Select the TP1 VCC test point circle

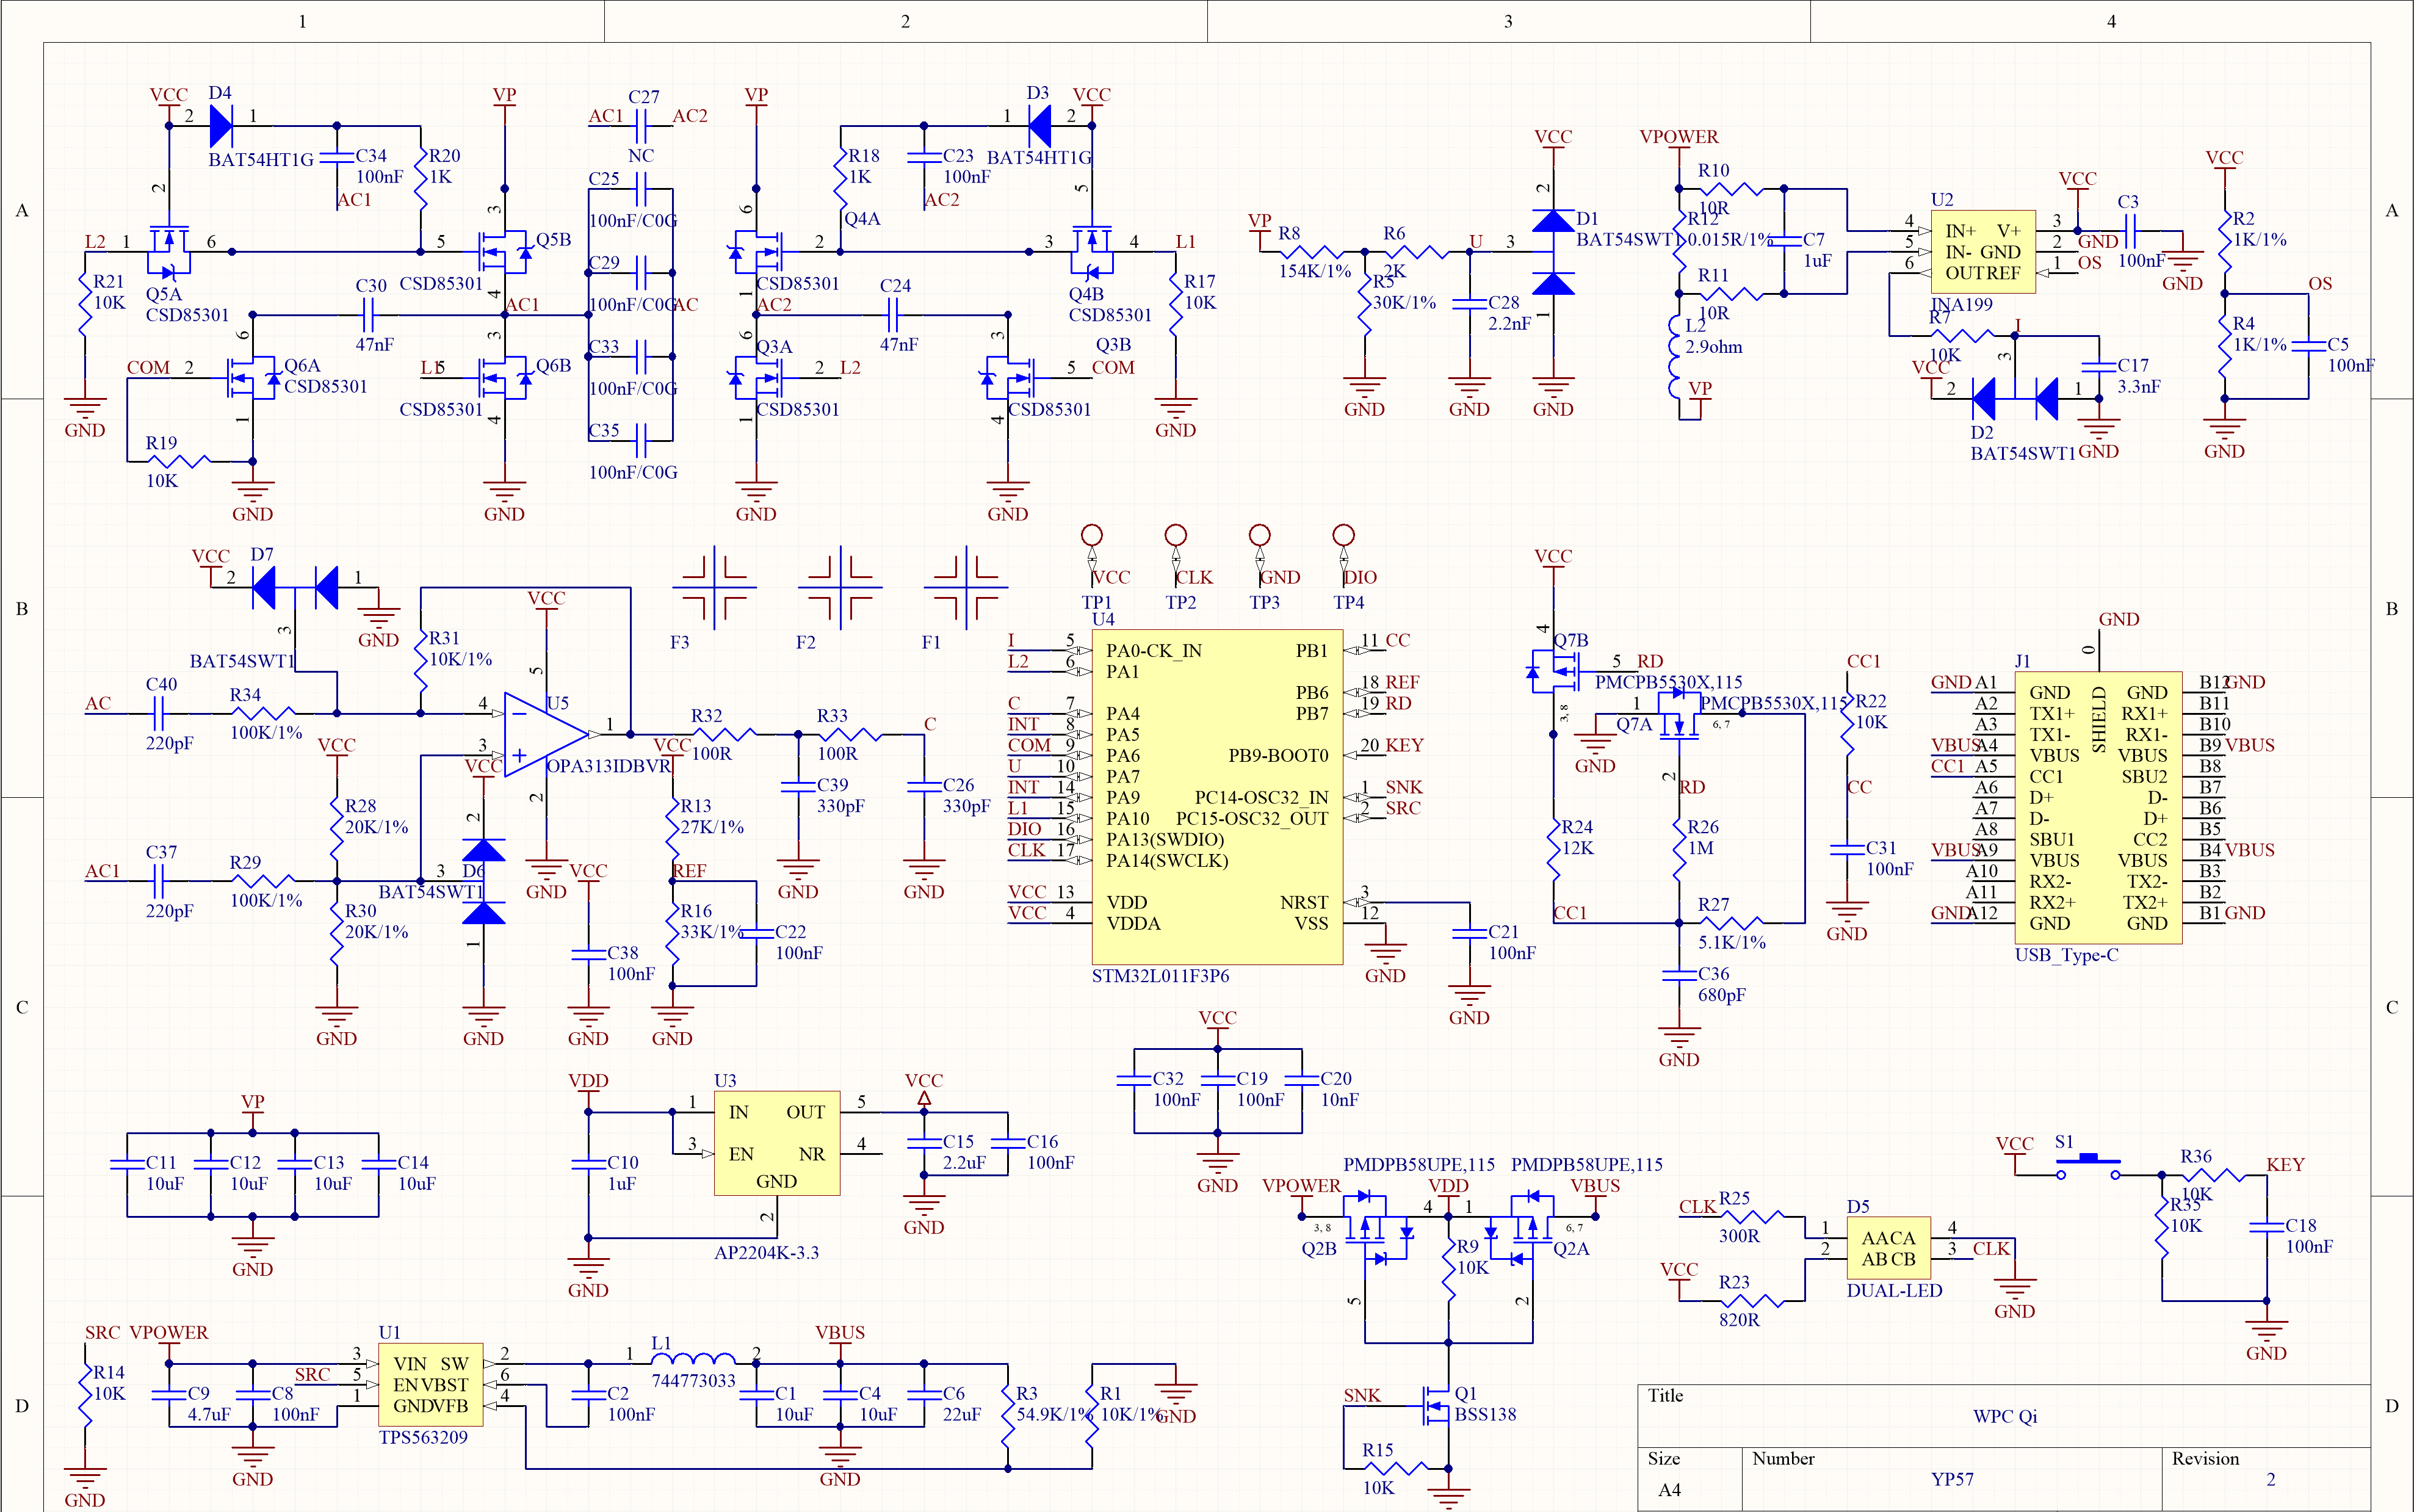point(1092,535)
